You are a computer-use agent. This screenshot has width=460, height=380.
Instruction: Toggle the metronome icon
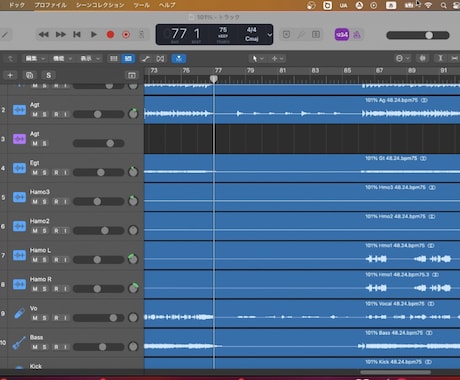coord(357,35)
